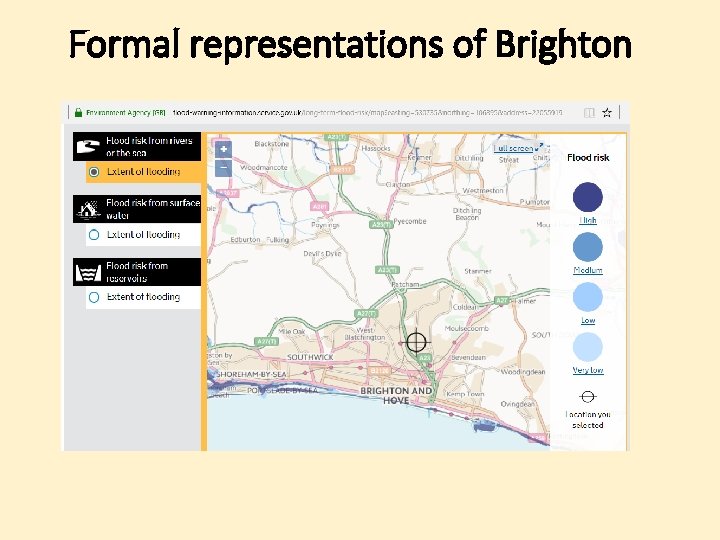Click the Moulsecoomb map label

(467, 328)
